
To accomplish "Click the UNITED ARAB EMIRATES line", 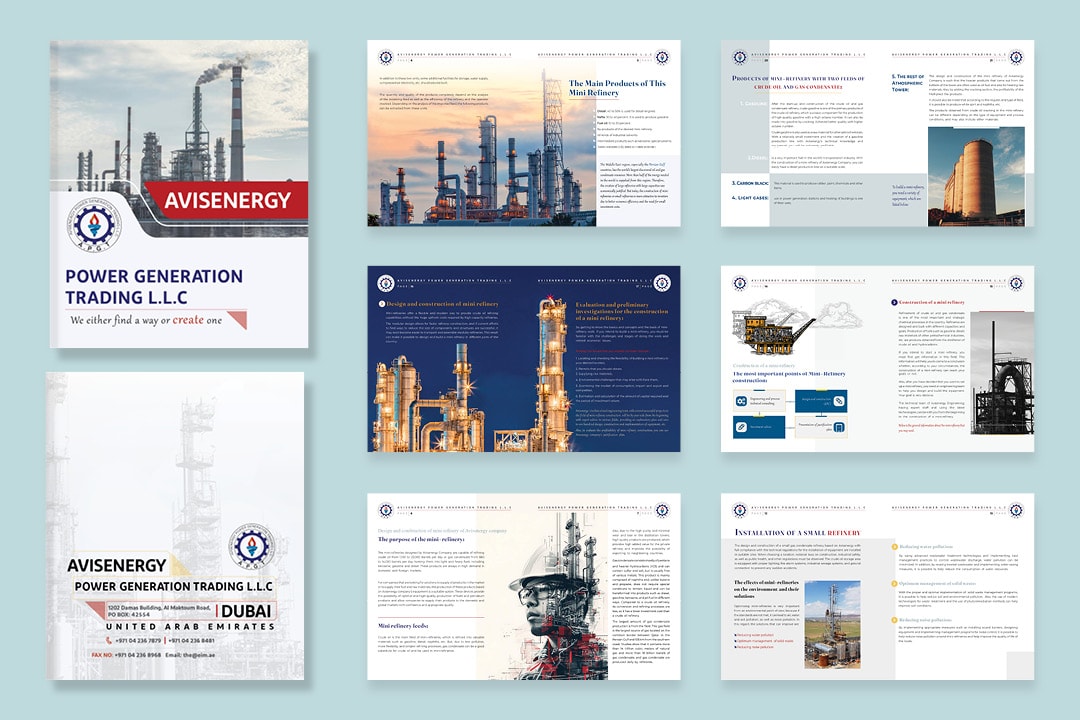I will (x=190, y=627).
